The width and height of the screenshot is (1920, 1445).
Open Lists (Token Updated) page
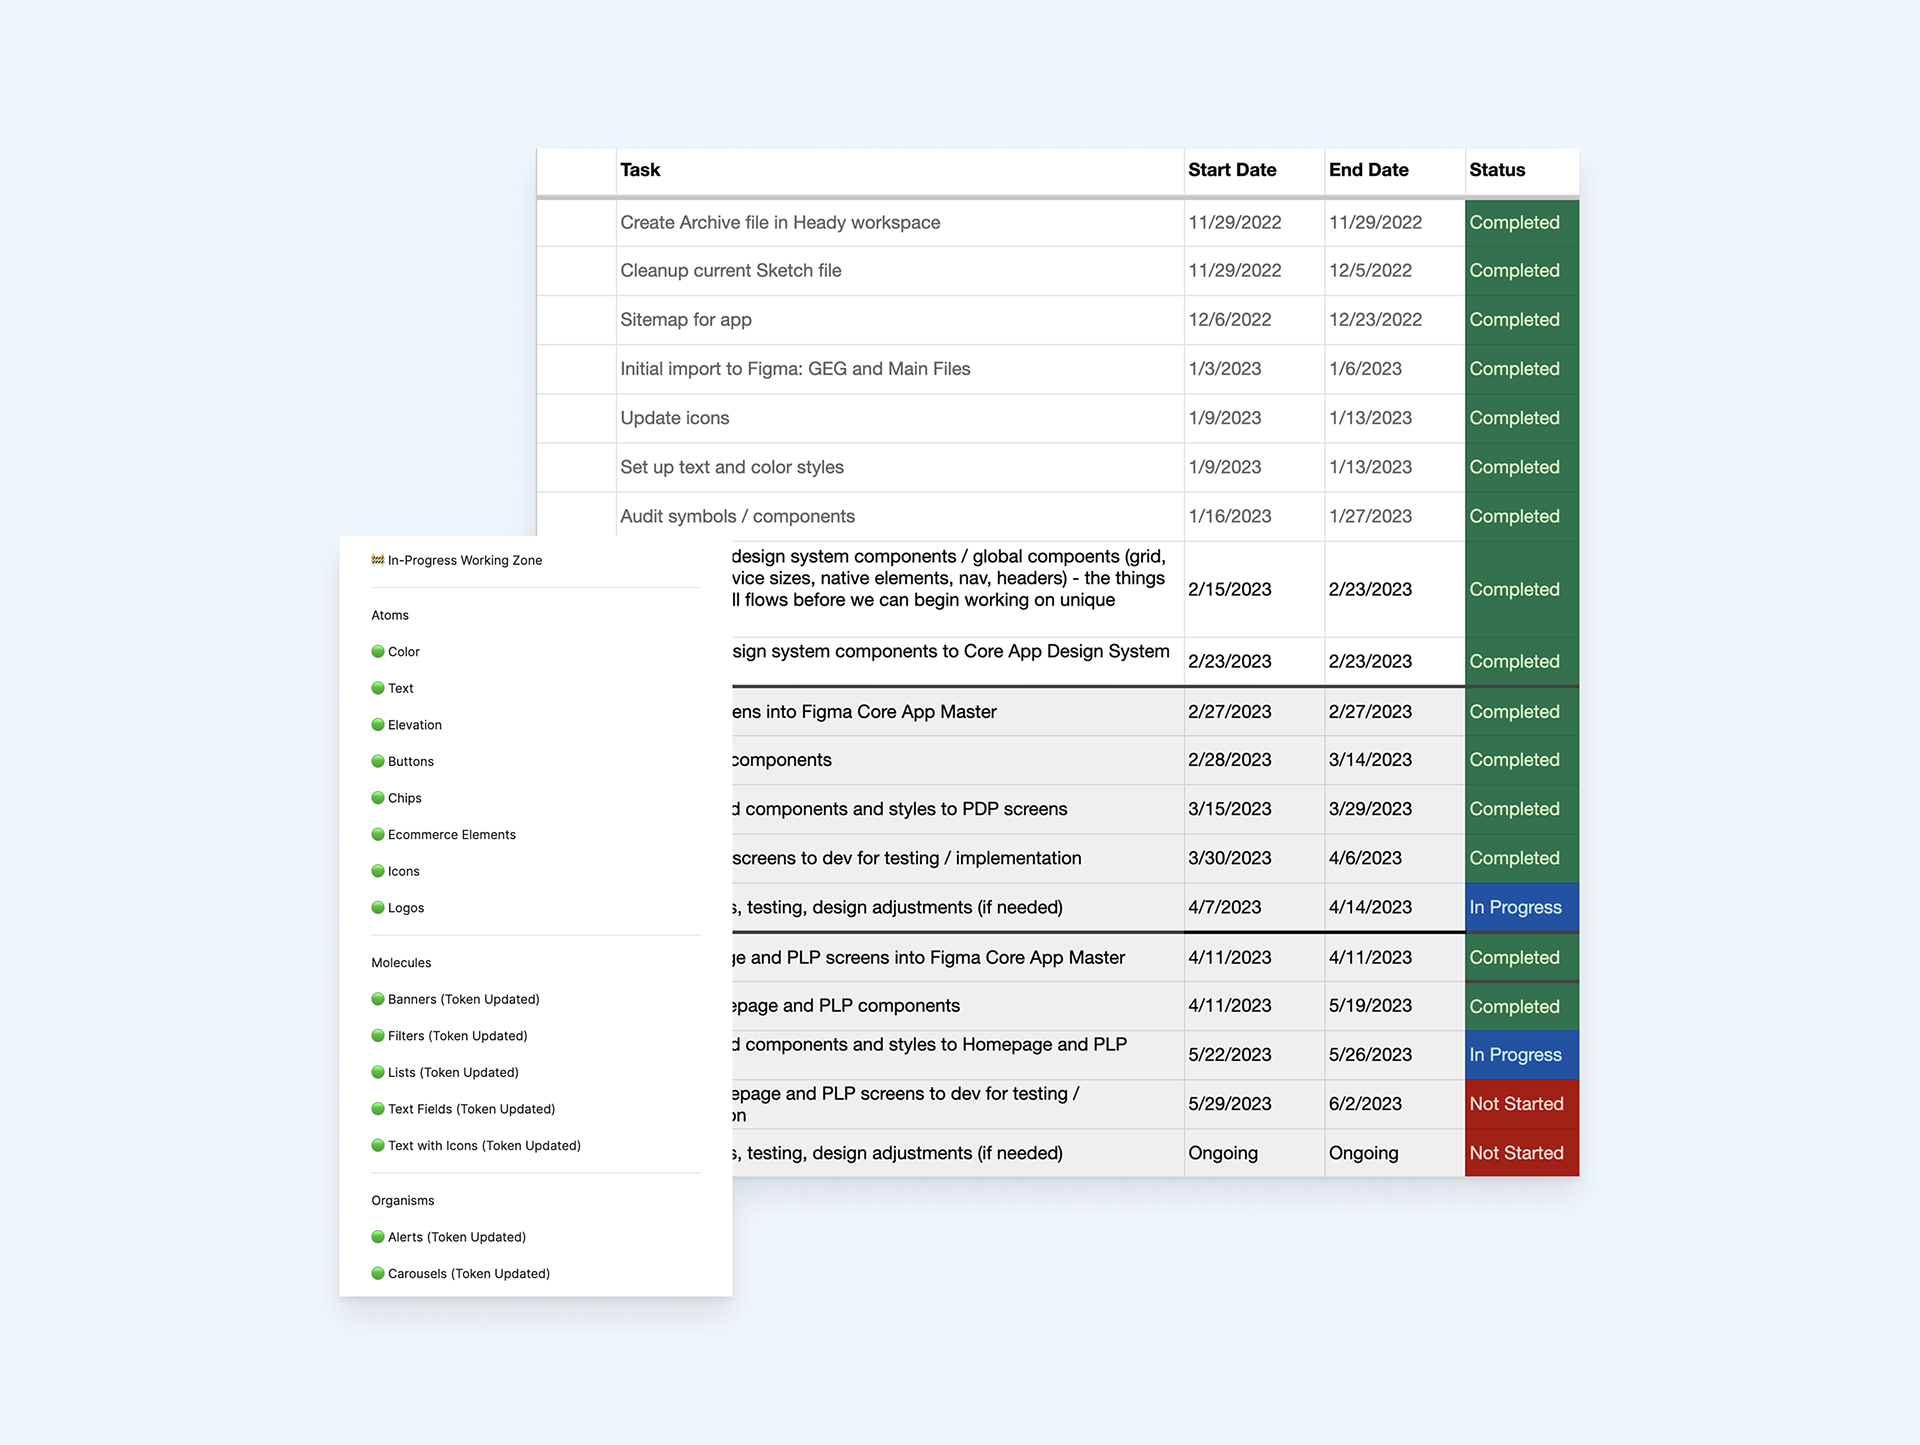453,1072
